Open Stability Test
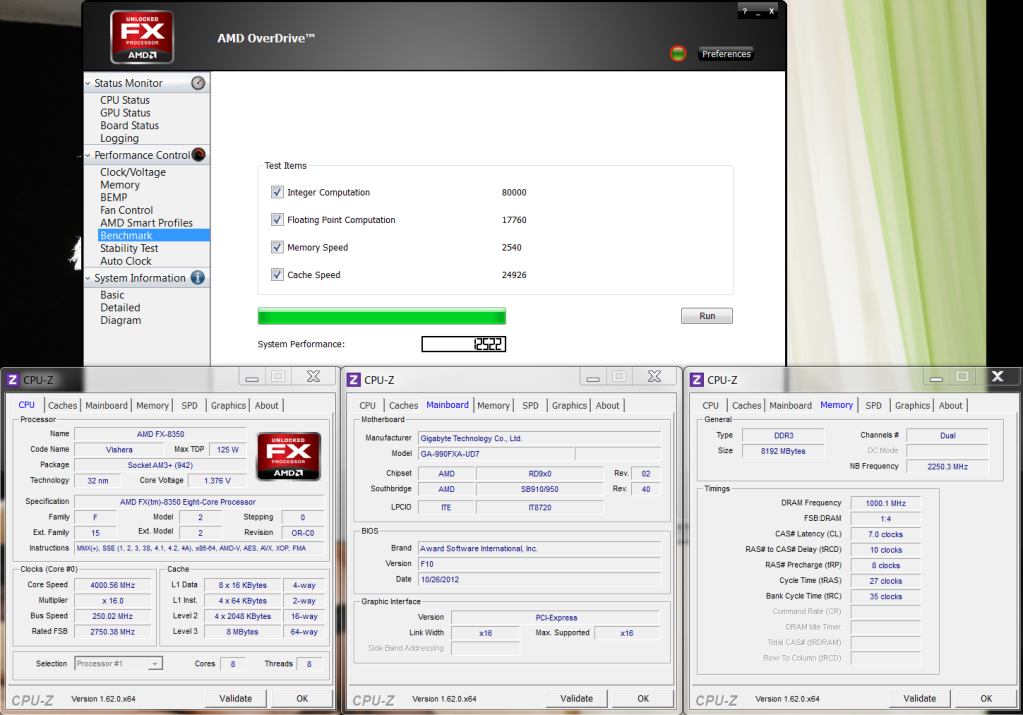Viewport: 1023px width, 715px height. click(x=129, y=248)
